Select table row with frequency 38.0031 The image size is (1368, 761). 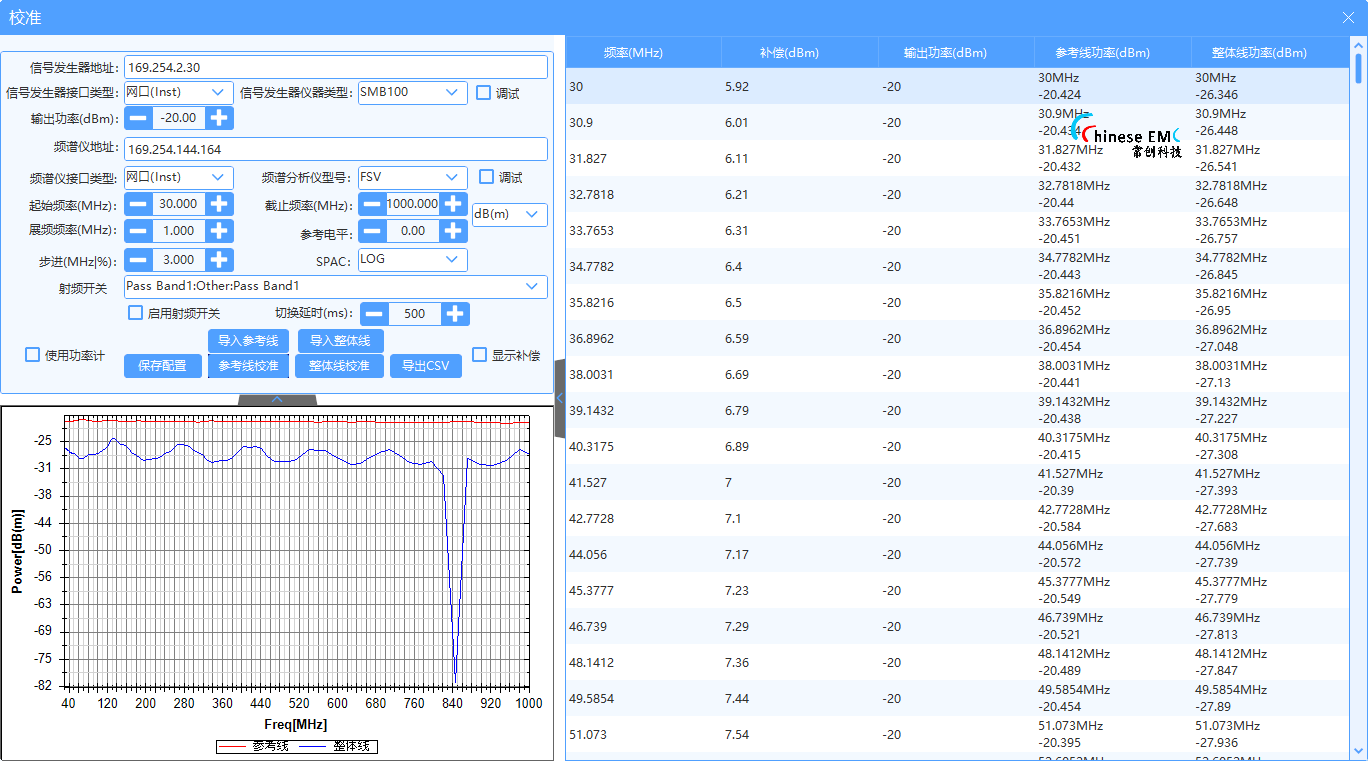click(x=957, y=374)
